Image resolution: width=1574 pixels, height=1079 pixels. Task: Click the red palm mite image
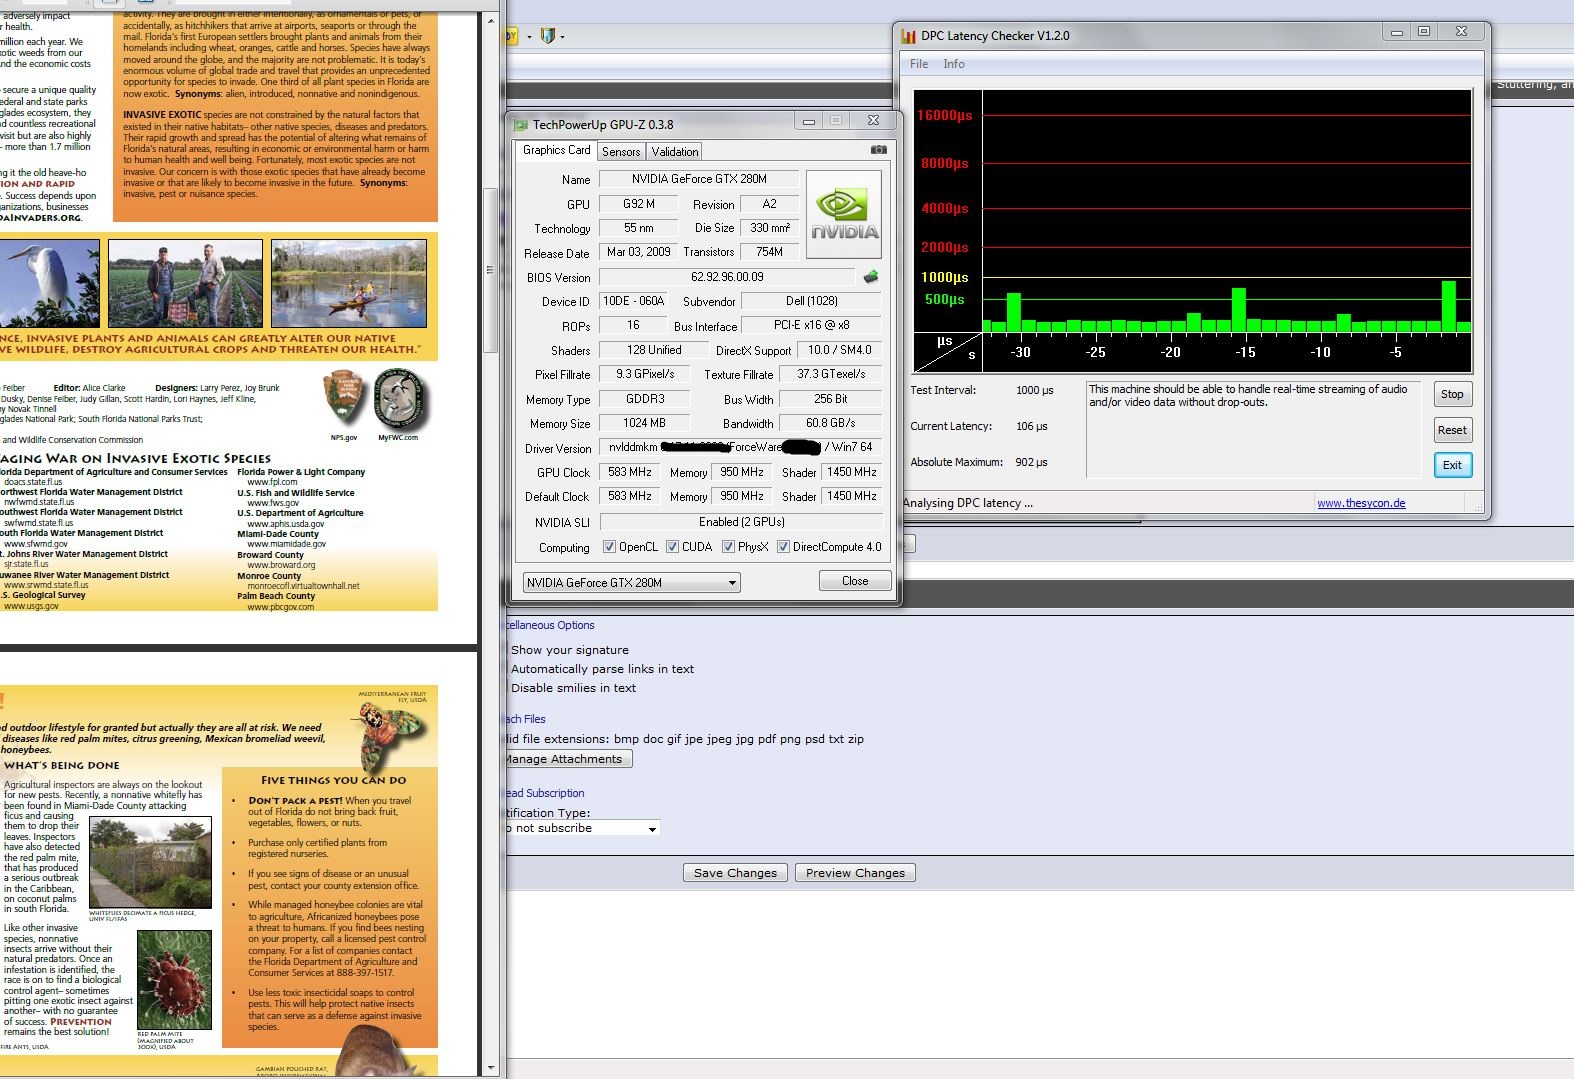pos(174,979)
